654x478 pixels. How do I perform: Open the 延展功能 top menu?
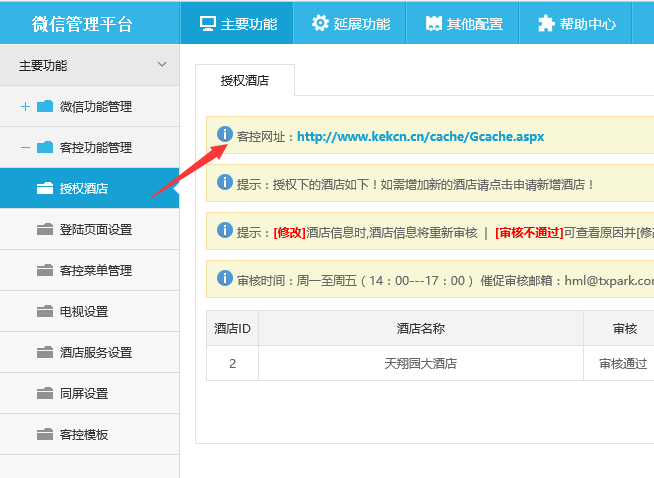coord(350,23)
